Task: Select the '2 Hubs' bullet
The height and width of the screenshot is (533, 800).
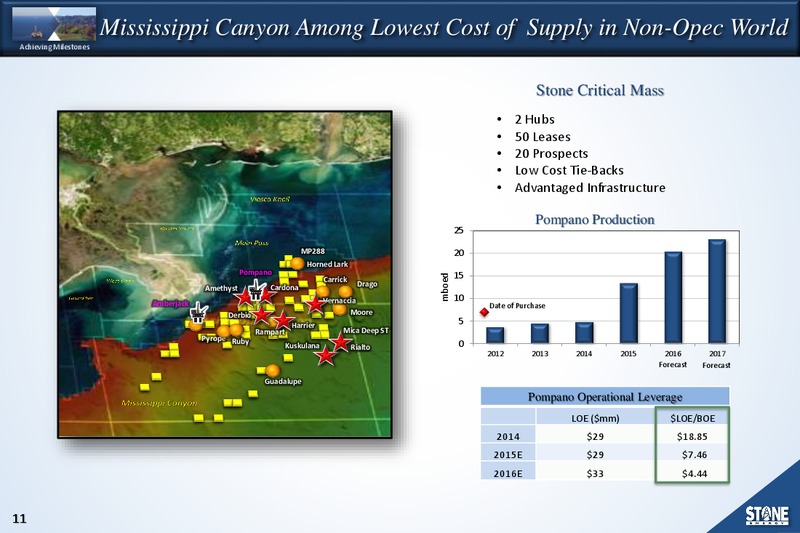Action: click(x=534, y=119)
